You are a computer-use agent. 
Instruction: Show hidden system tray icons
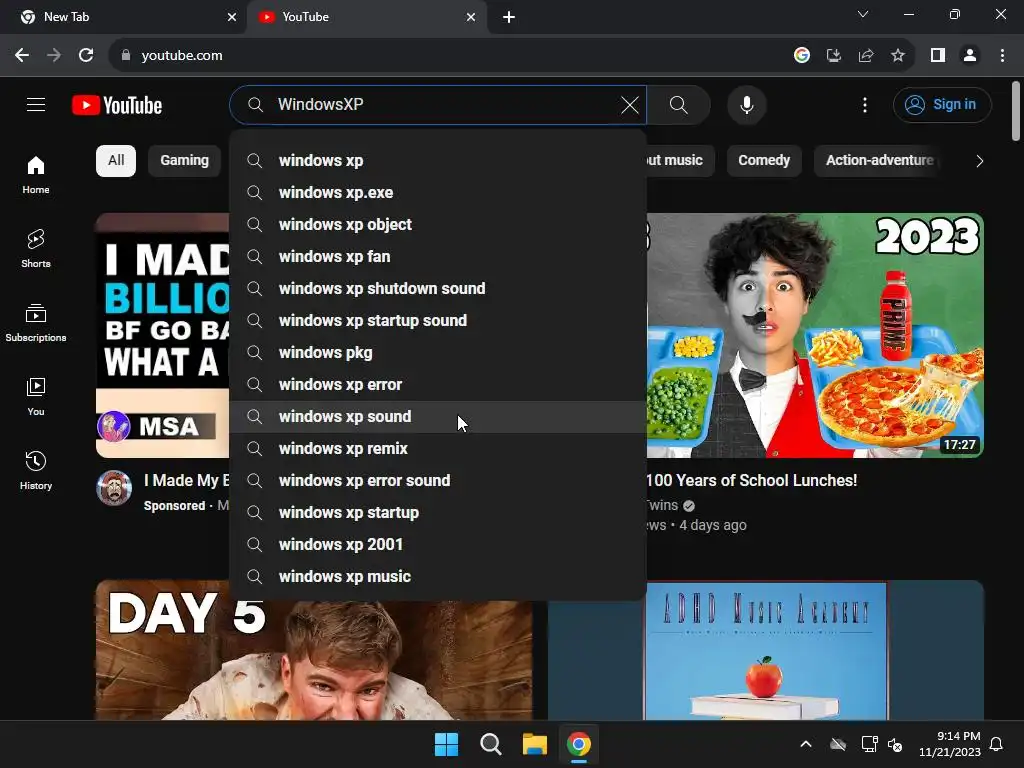806,744
